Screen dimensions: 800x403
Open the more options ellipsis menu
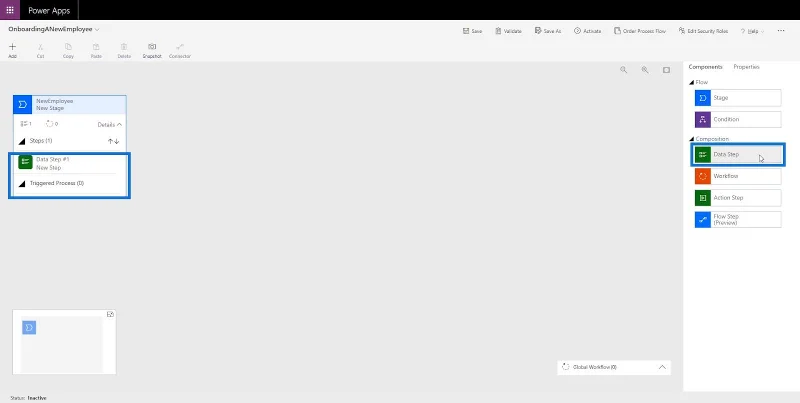click(x=781, y=31)
